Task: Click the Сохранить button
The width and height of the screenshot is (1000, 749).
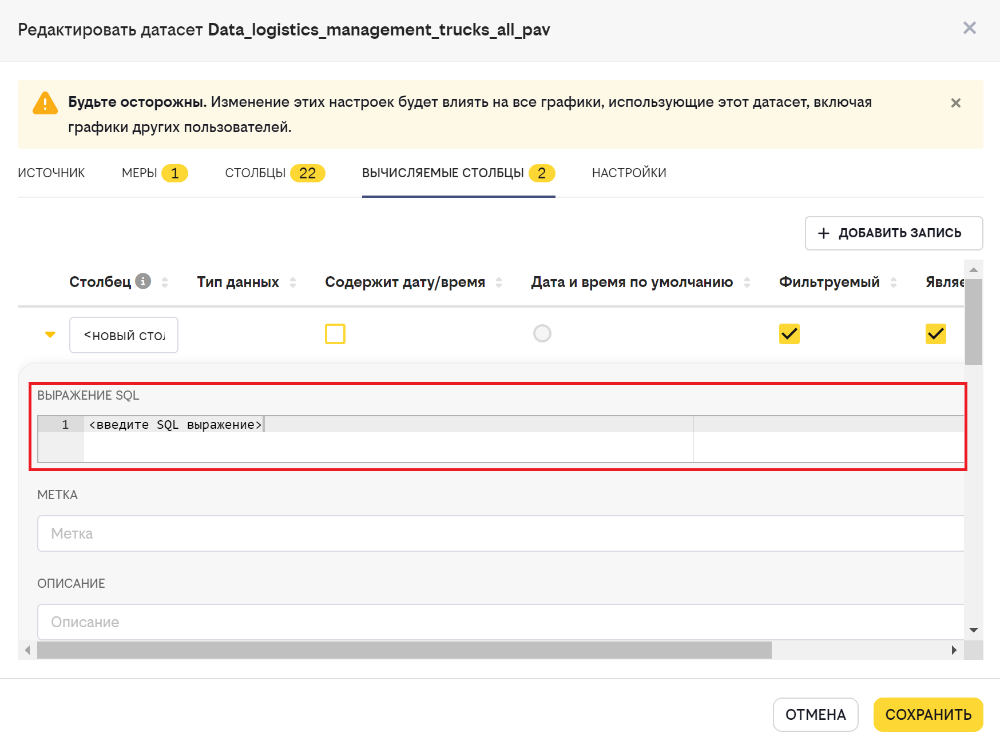Action: pos(928,715)
